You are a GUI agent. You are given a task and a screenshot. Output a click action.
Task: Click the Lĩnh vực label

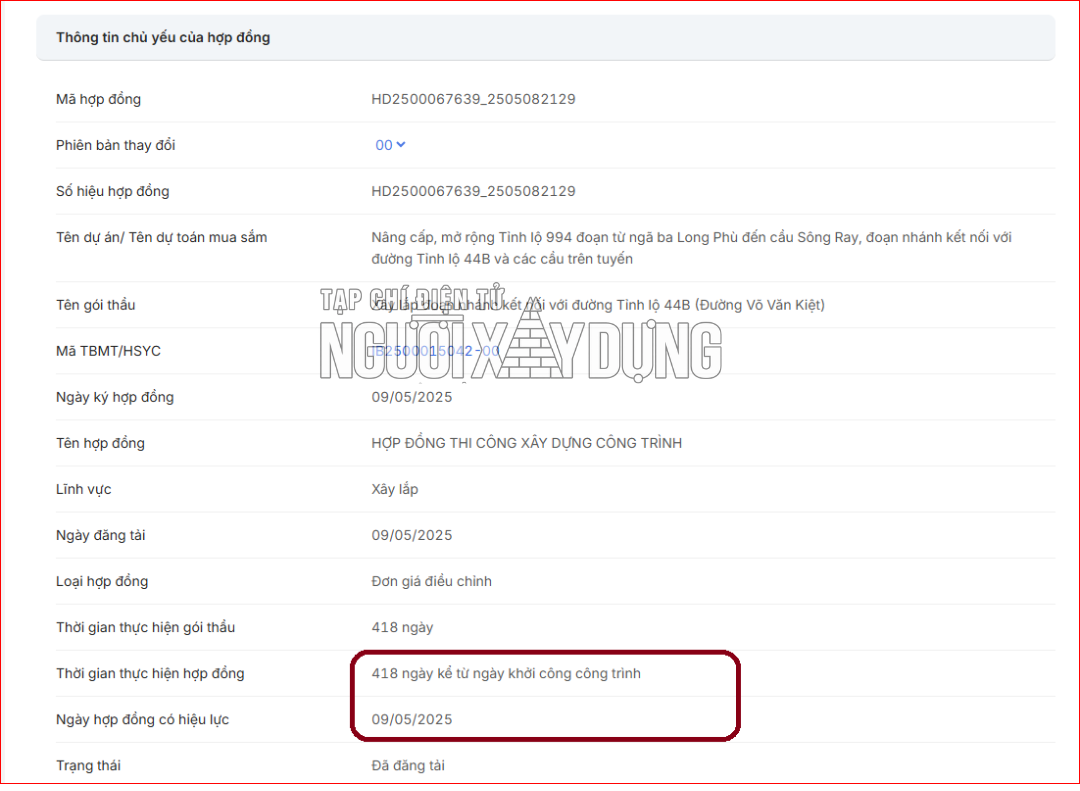point(83,490)
